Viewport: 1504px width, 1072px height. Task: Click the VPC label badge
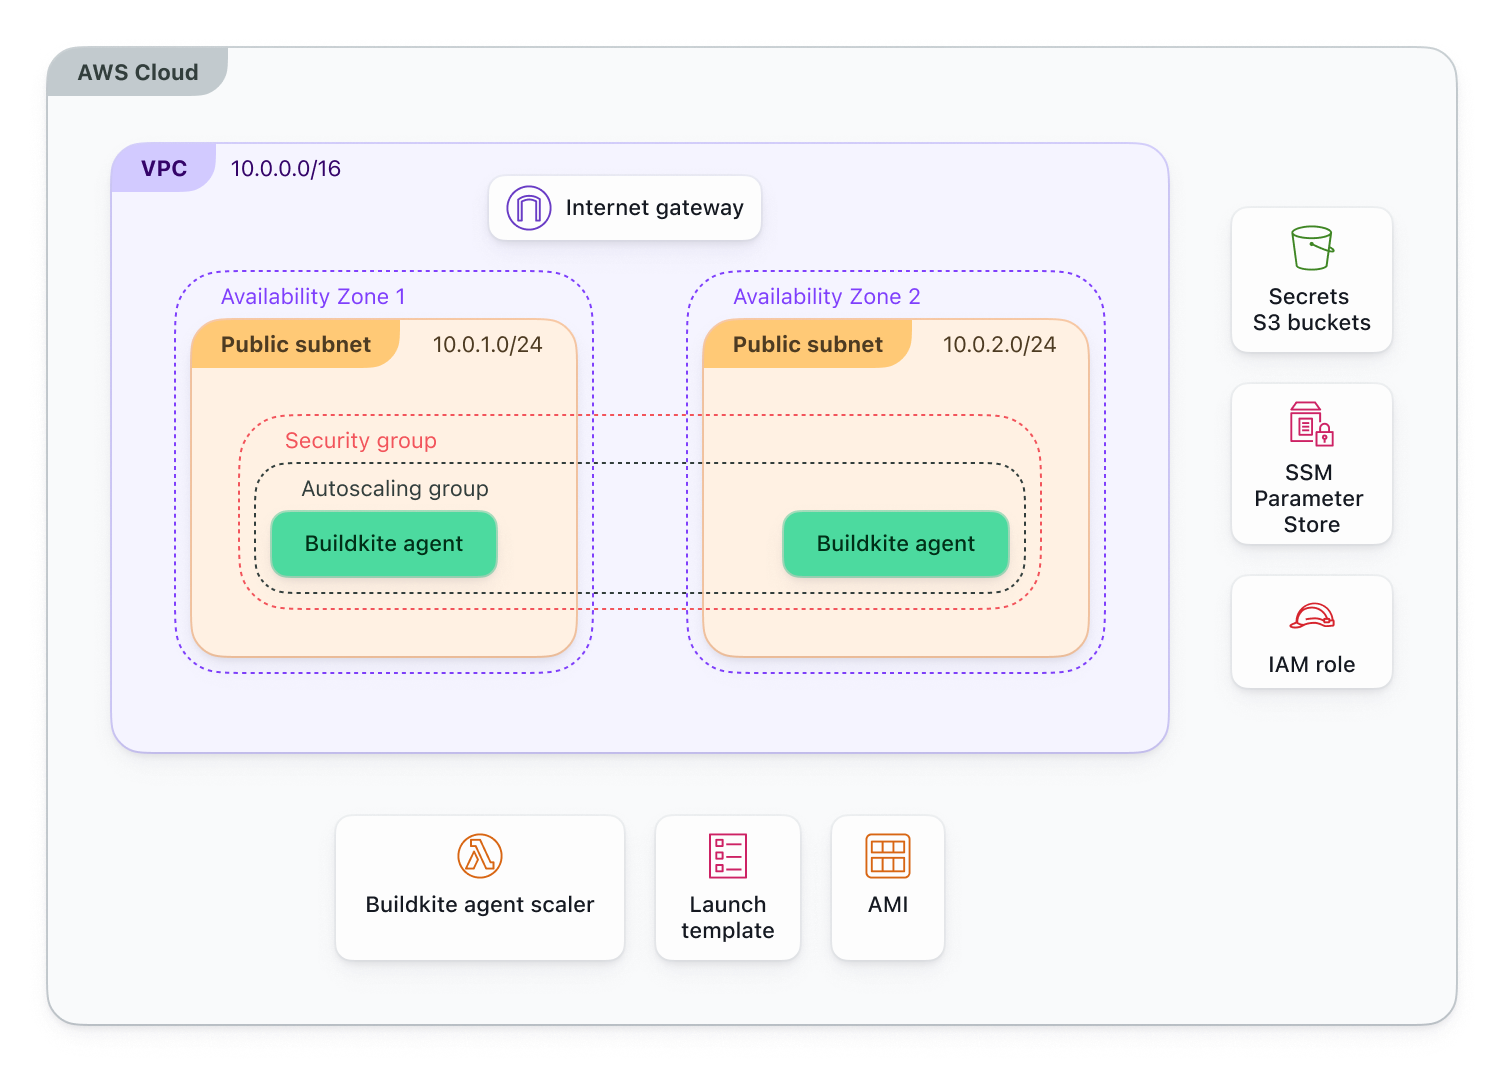[163, 168]
